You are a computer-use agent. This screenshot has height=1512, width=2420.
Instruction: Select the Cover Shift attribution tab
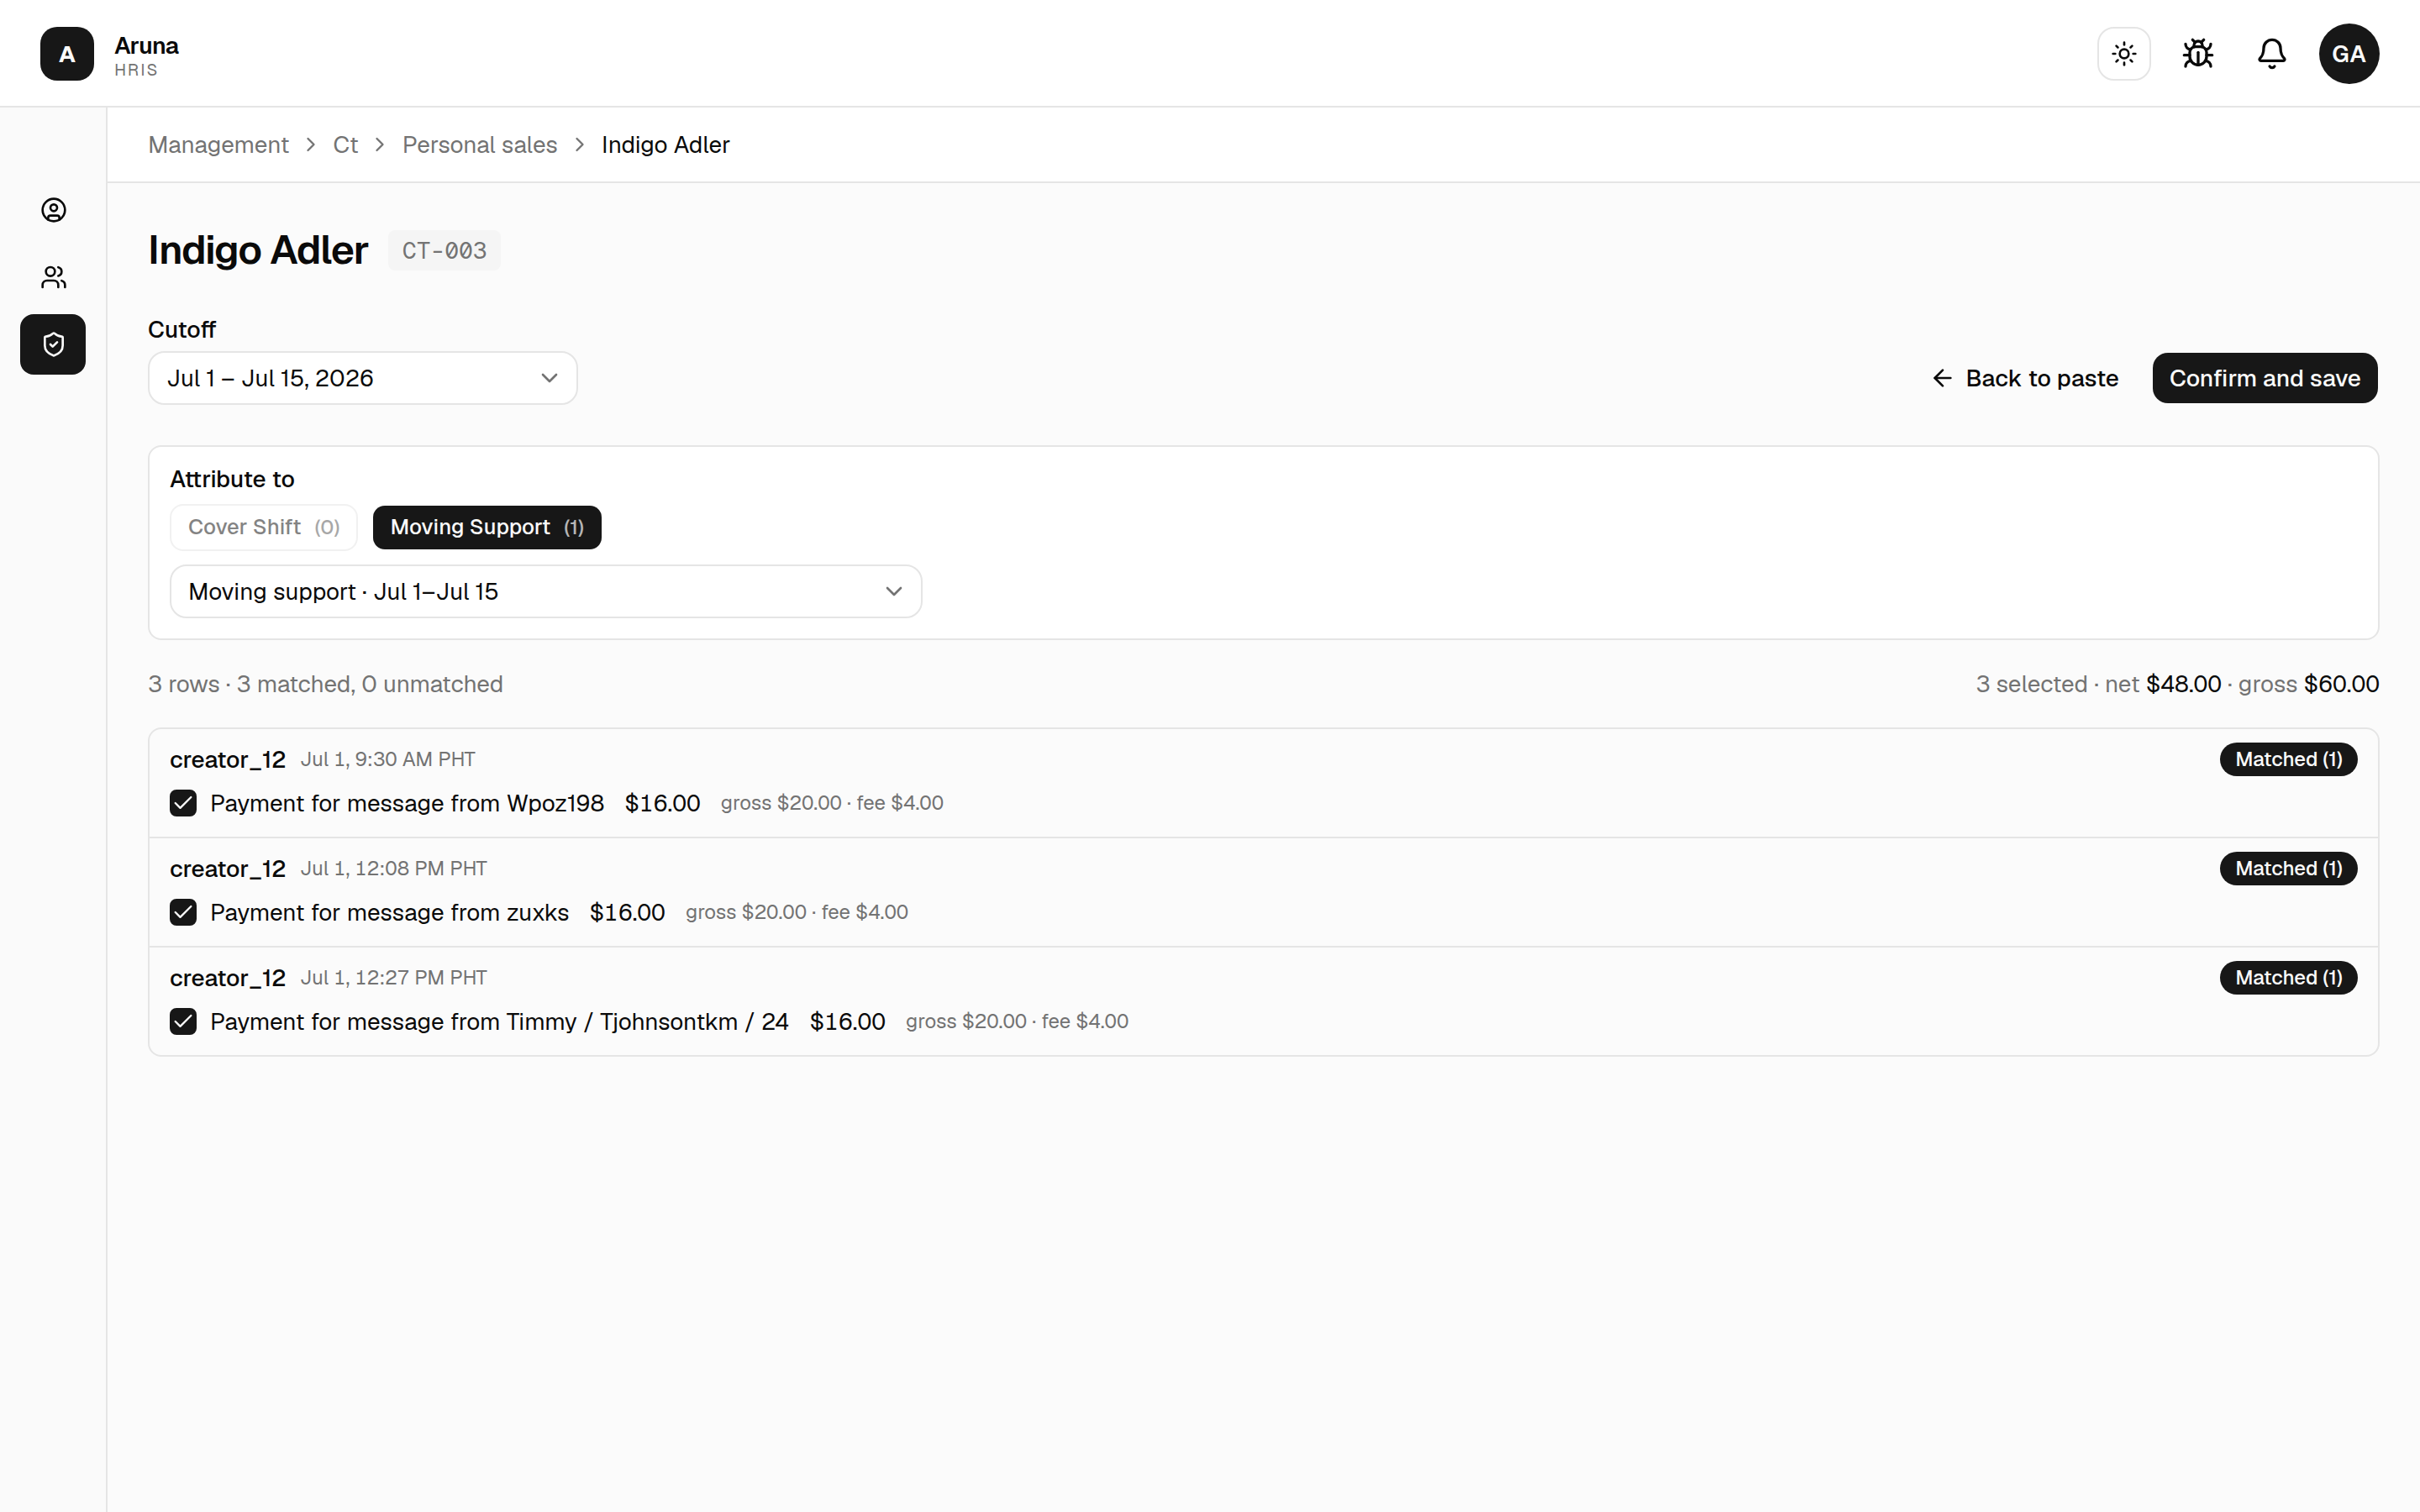264,527
